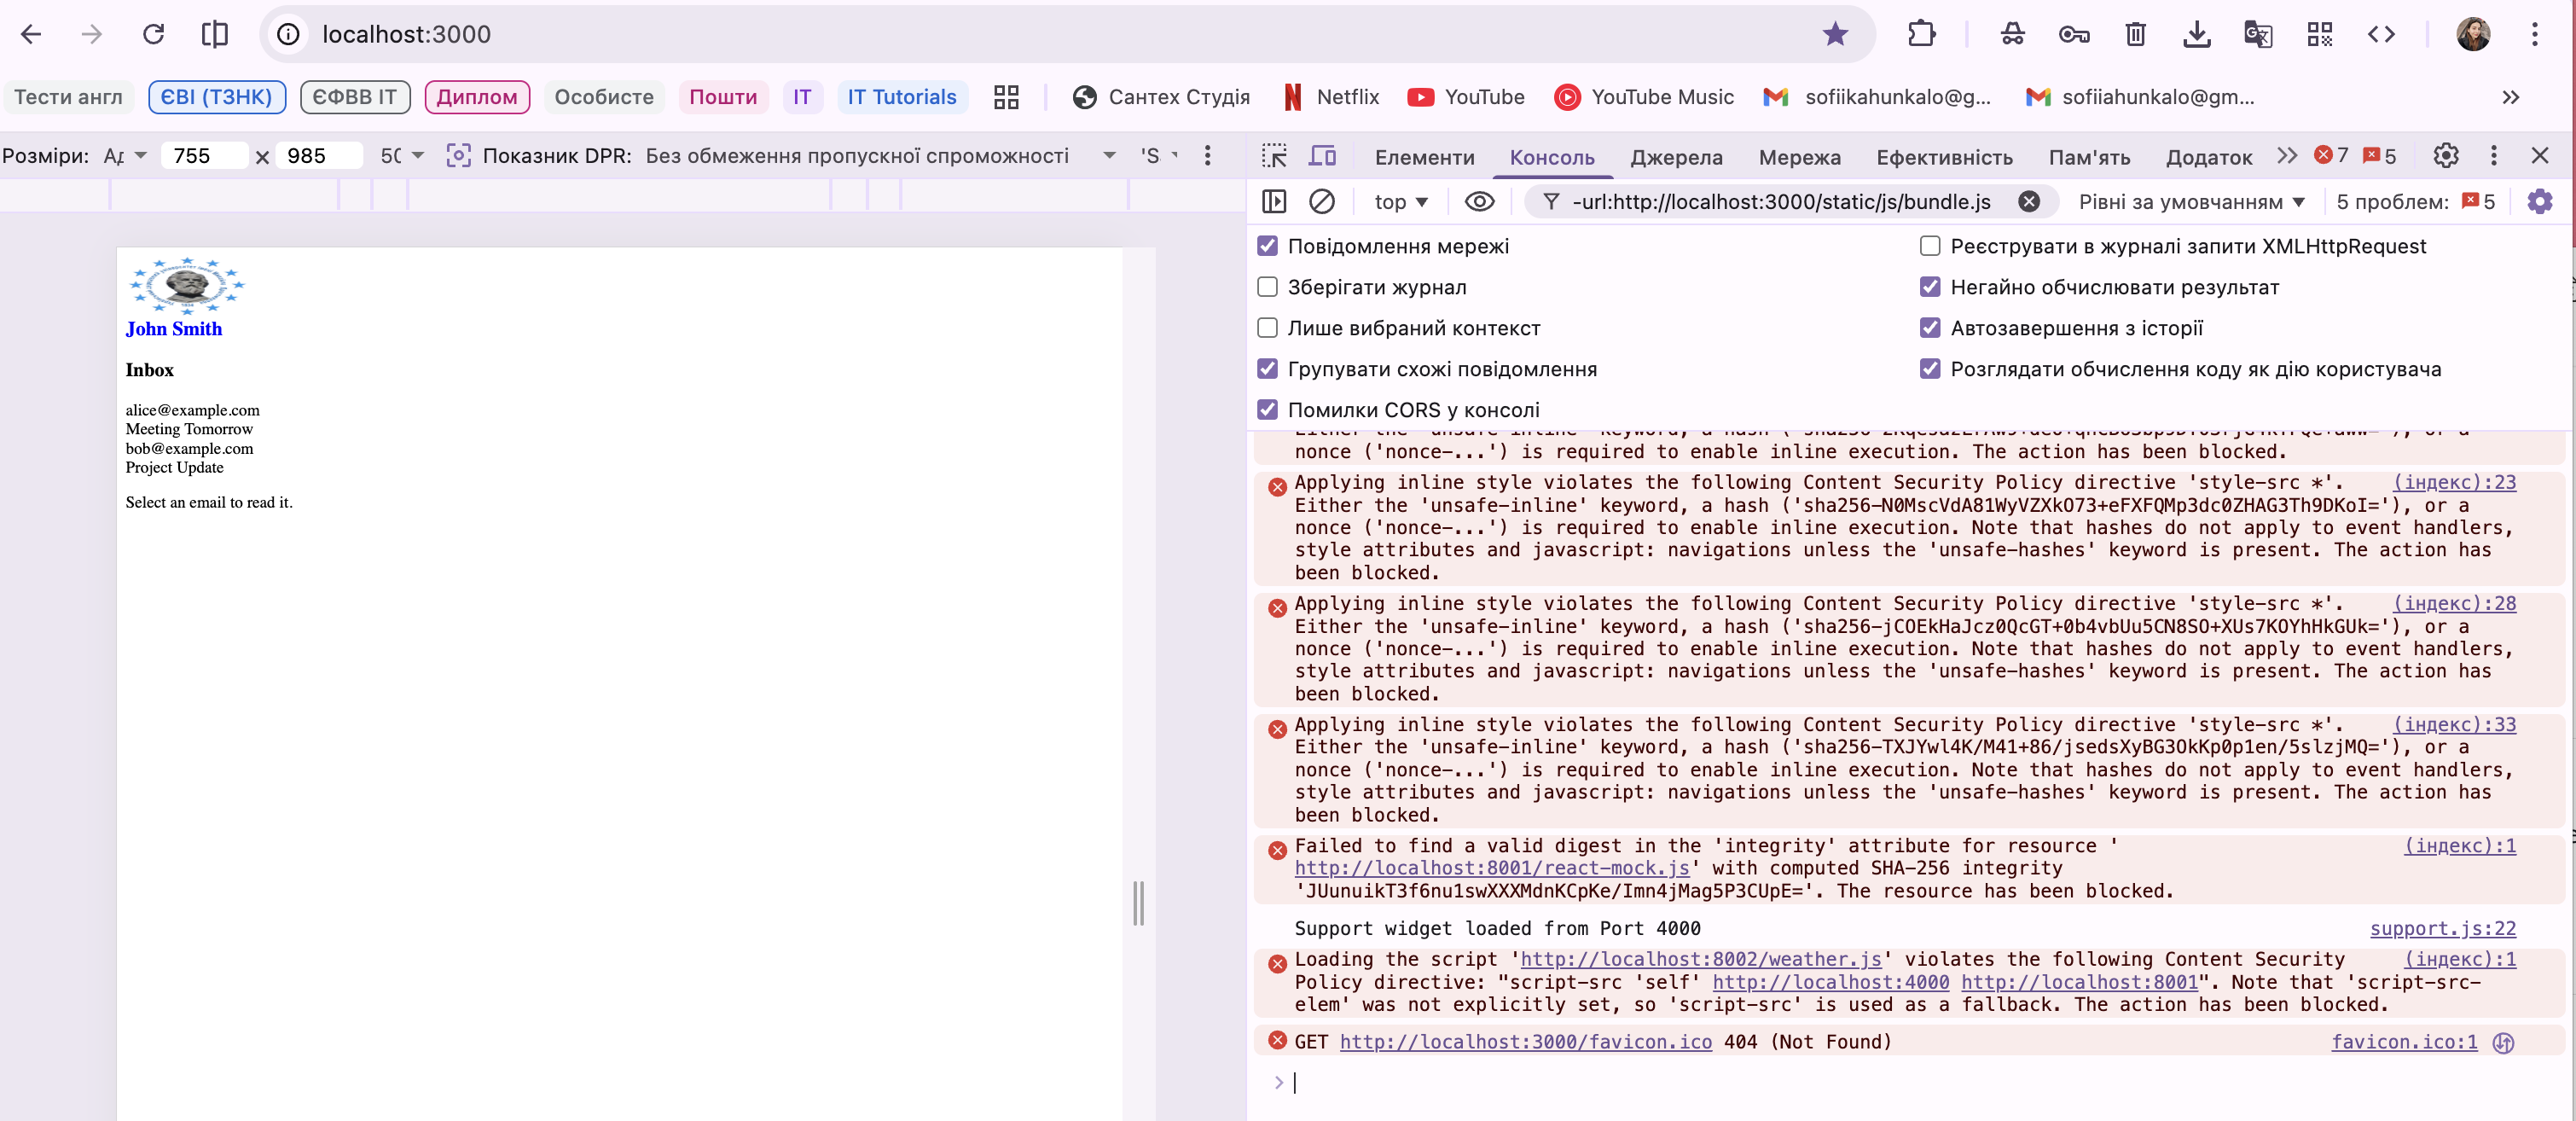
Task: Open DevTools settings gear
Action: coord(2445,155)
